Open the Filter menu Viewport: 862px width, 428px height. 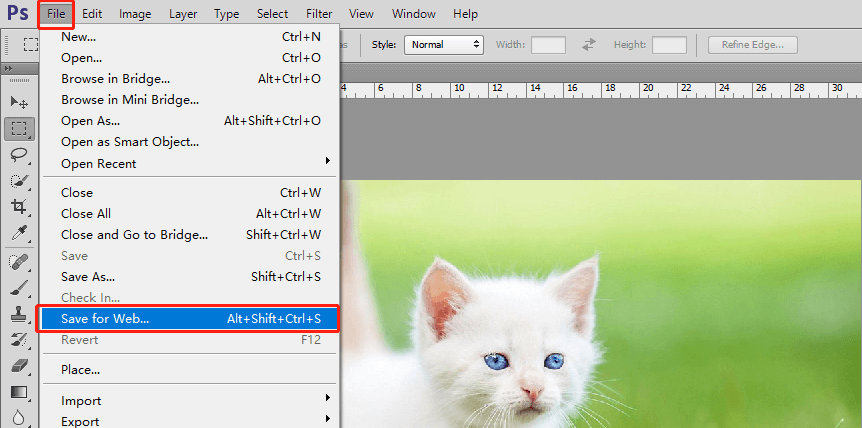pyautogui.click(x=319, y=14)
